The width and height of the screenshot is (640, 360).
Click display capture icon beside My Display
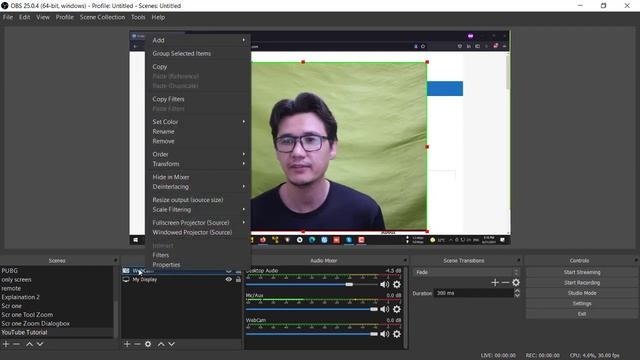tap(126, 280)
